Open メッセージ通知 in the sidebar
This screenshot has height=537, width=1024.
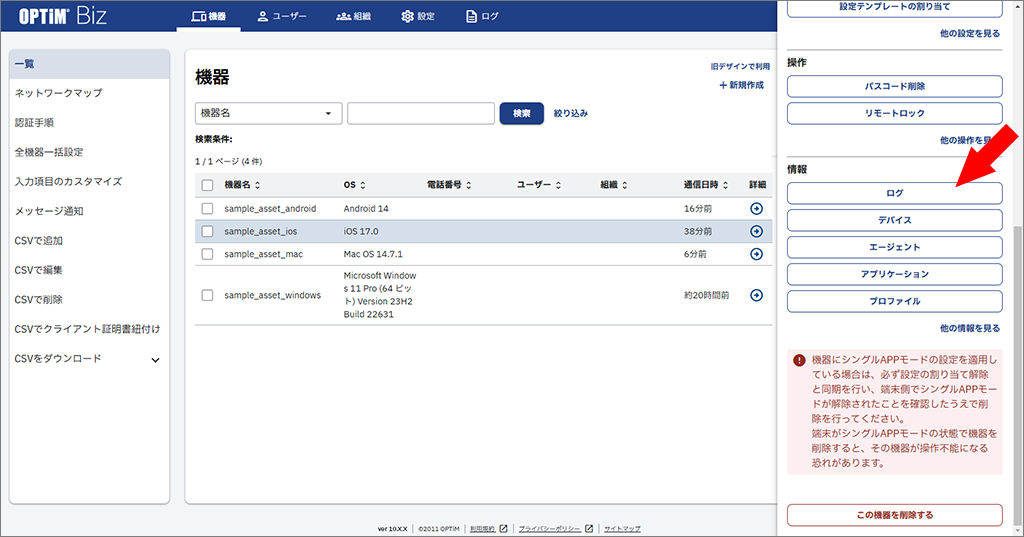(49, 211)
